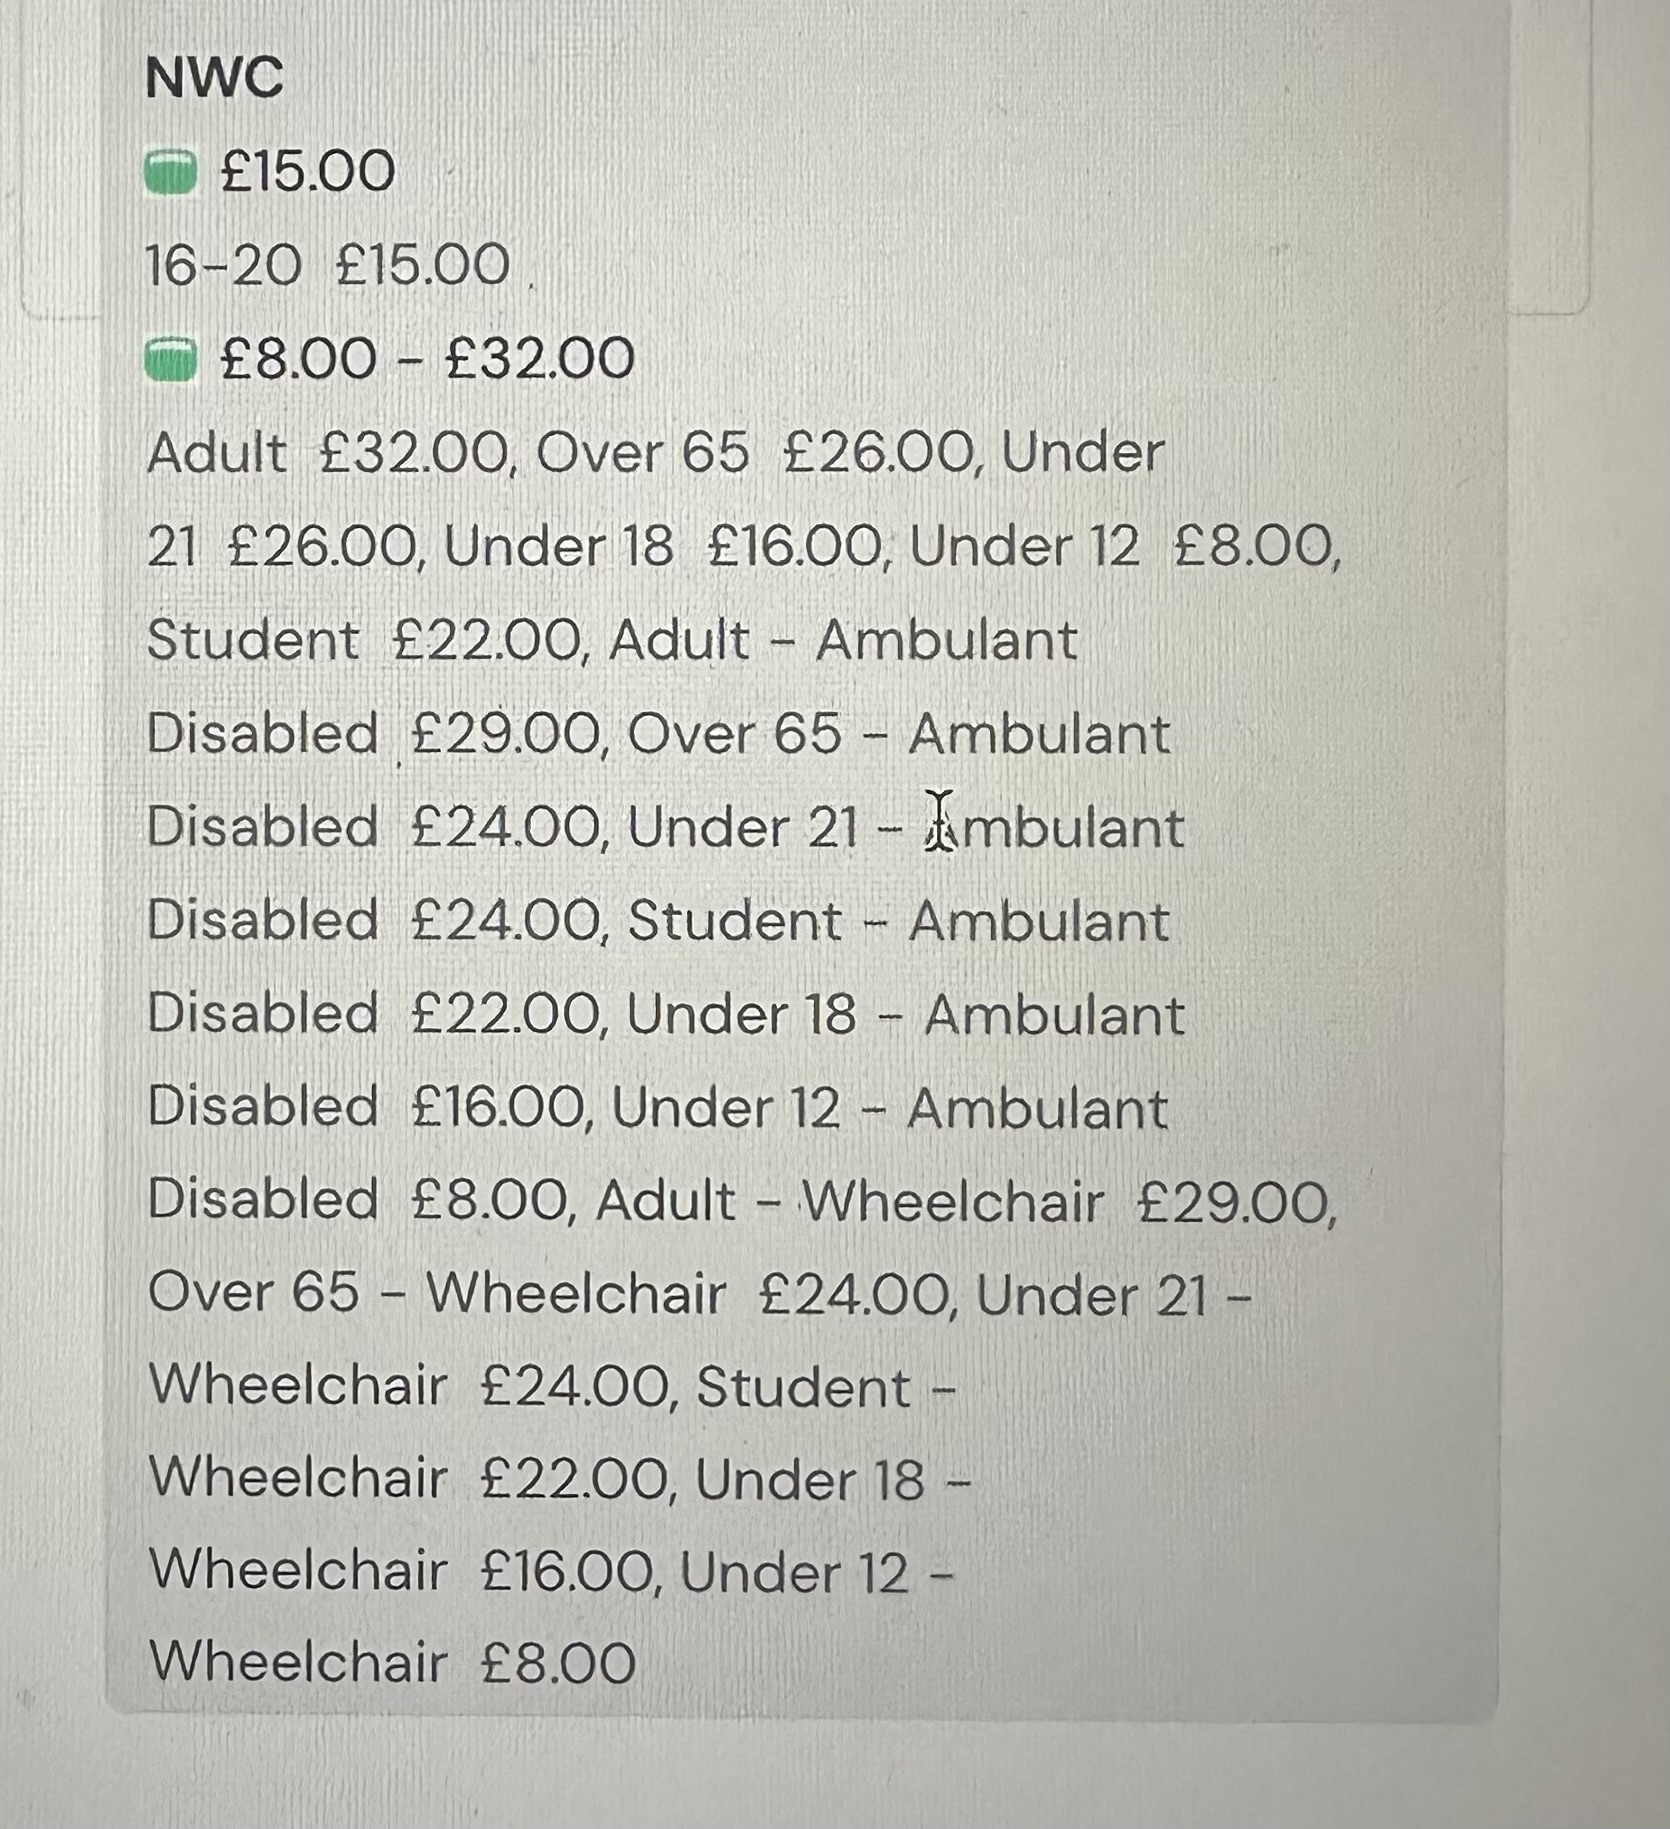Select the Adult – Wheelchair £29.00 price
1670x1829 pixels.
[965, 1201]
